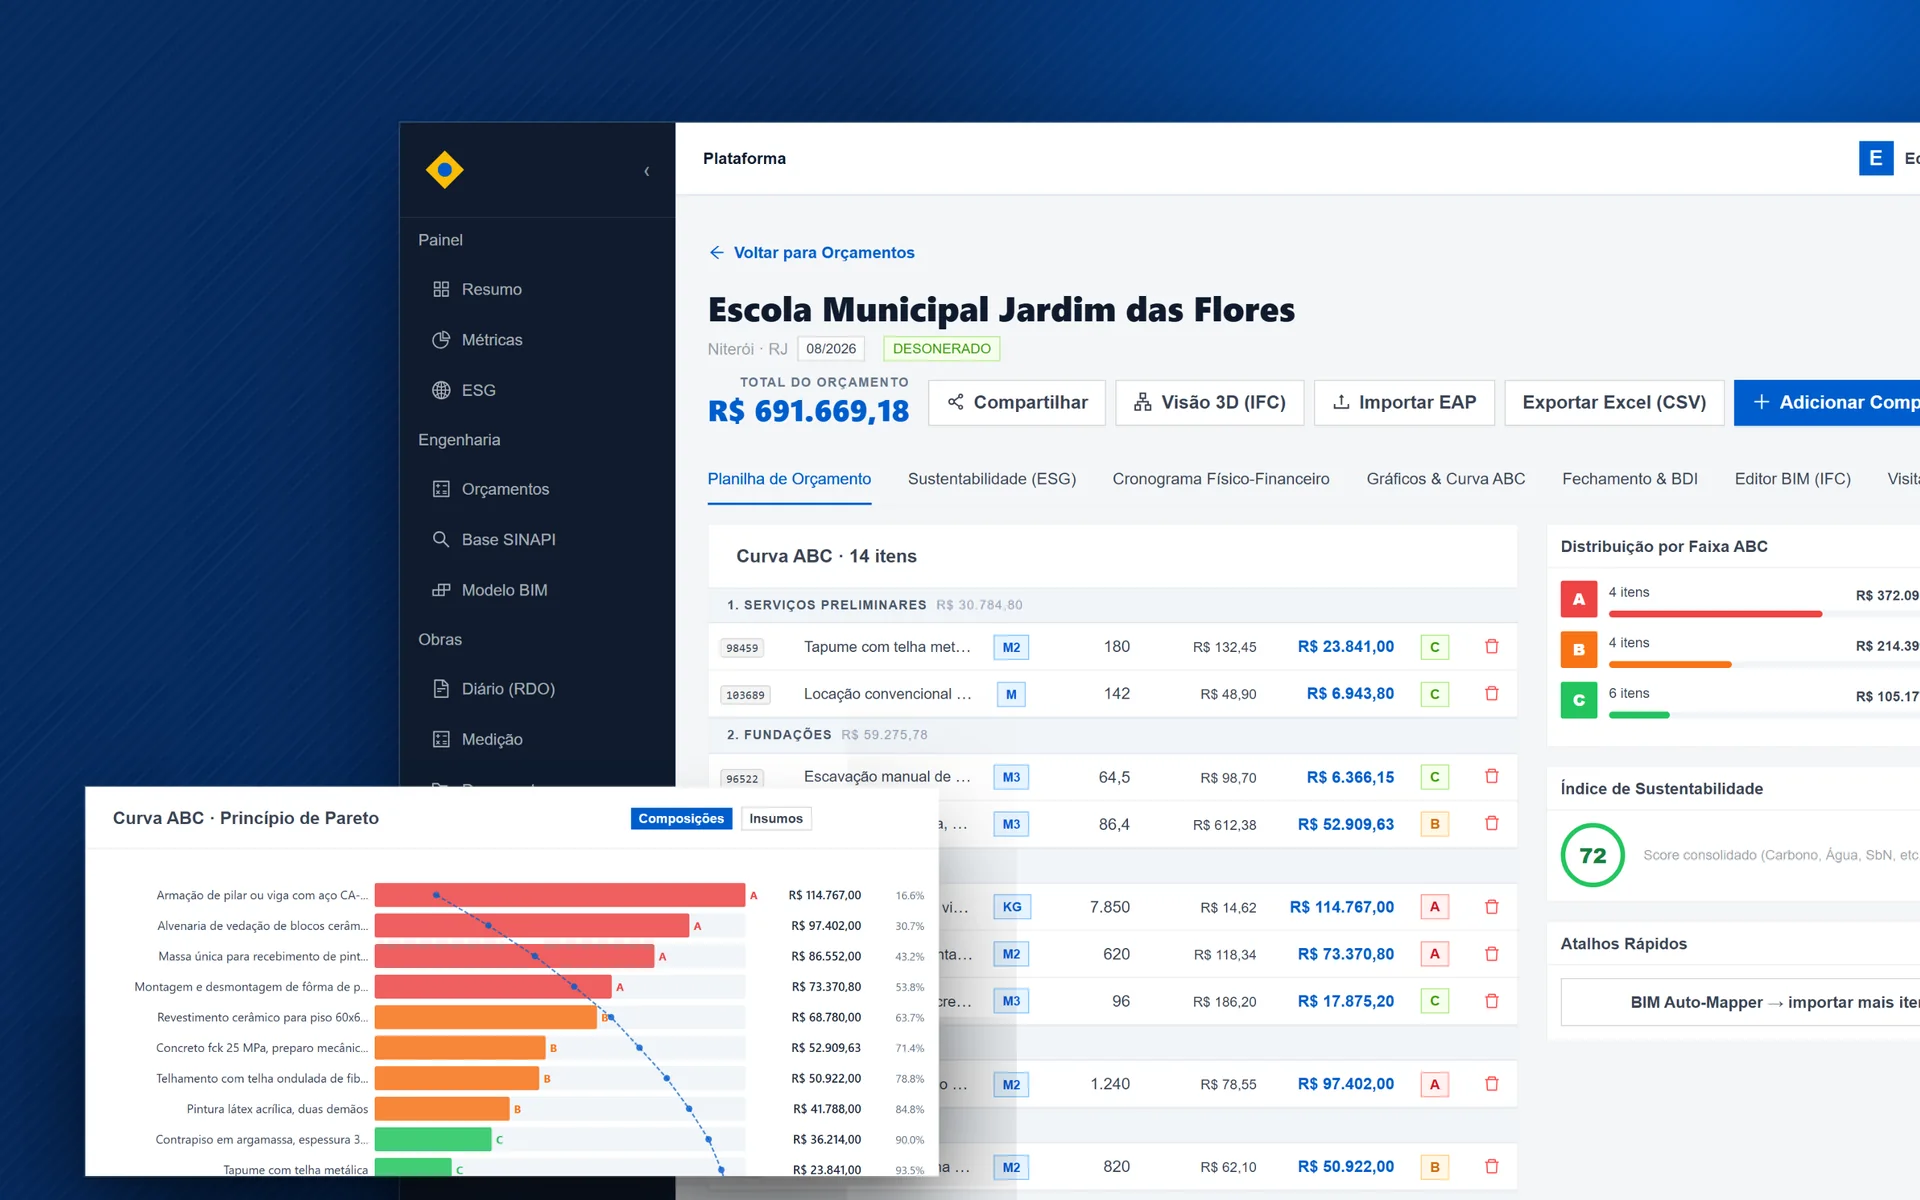Open Fechamento & BDI tab
The height and width of the screenshot is (1200, 1920).
(x=1630, y=479)
